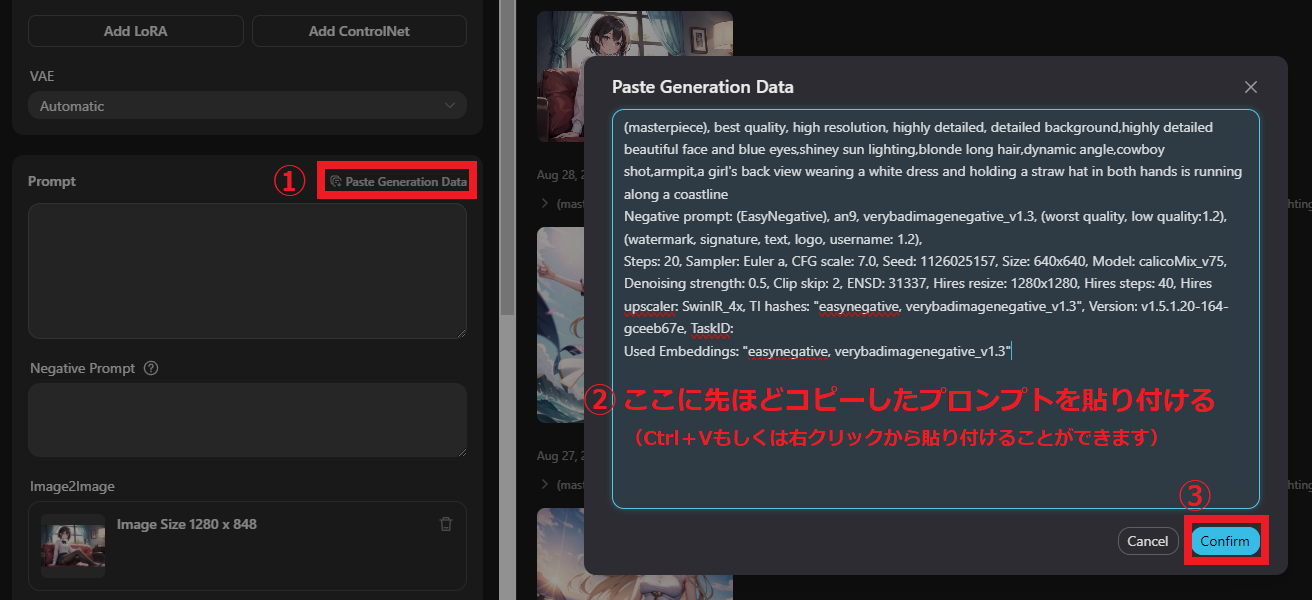The height and width of the screenshot is (600, 1312).
Task: Open the VAE Automatic dropdown
Action: (x=247, y=106)
